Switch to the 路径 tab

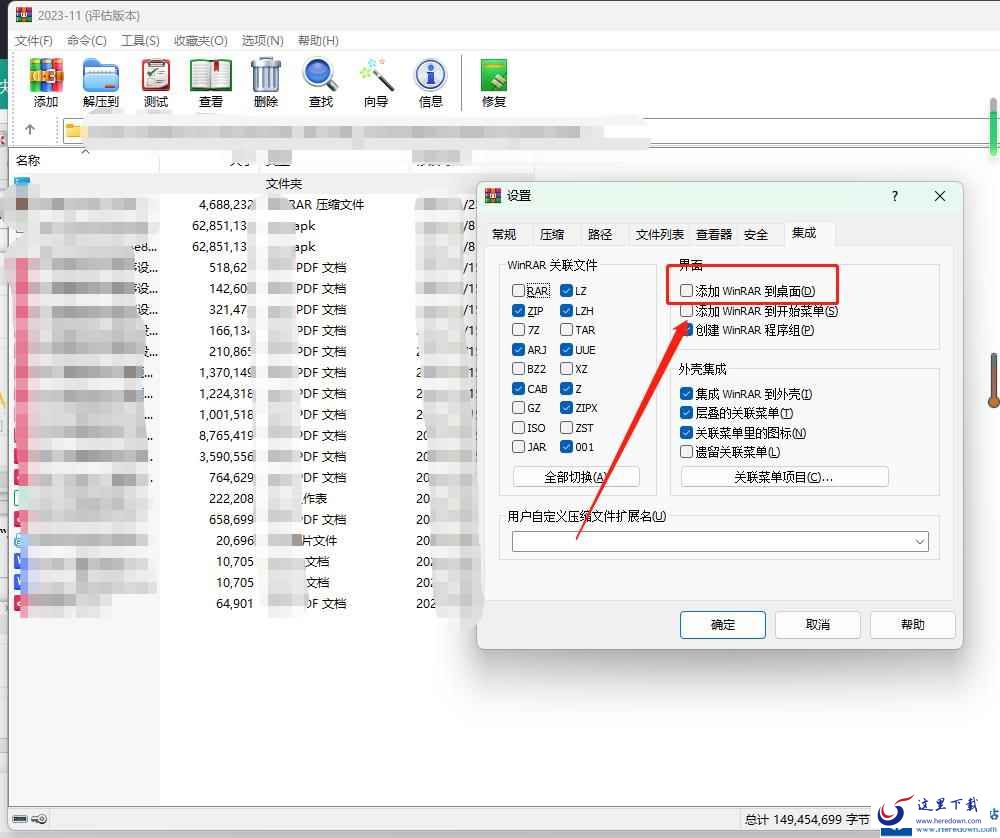[x=599, y=235]
